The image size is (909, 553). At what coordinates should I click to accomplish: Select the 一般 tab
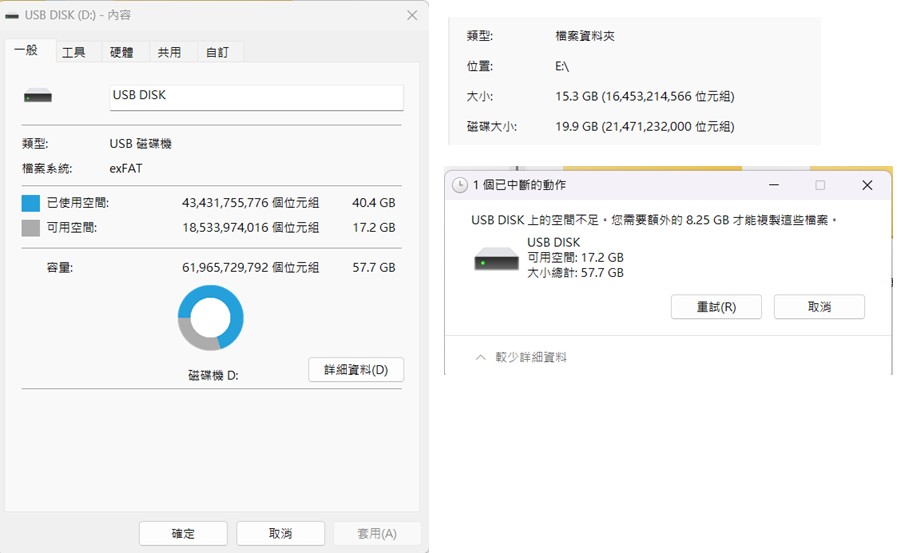(27, 50)
